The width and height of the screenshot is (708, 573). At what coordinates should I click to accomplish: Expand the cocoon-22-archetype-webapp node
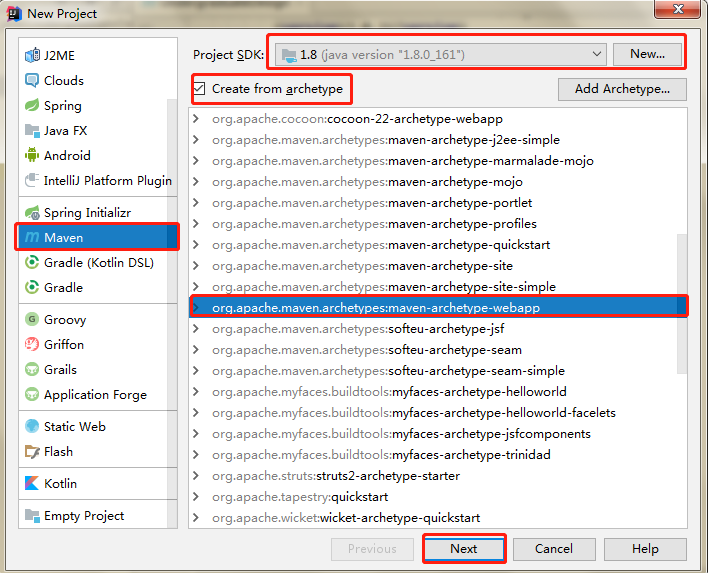(196, 119)
